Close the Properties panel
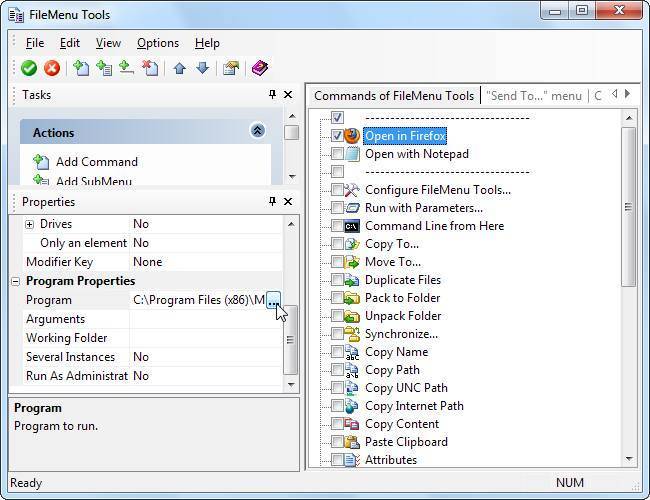 pos(288,201)
